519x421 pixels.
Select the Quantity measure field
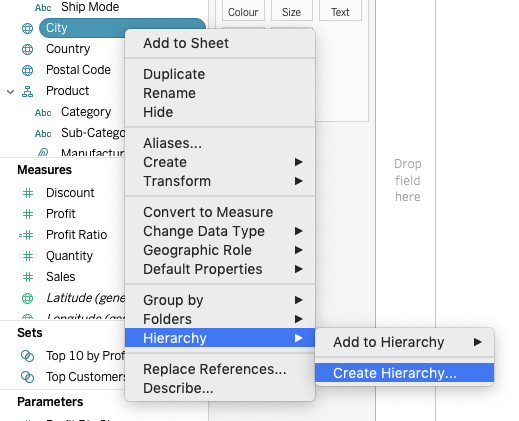(x=69, y=256)
